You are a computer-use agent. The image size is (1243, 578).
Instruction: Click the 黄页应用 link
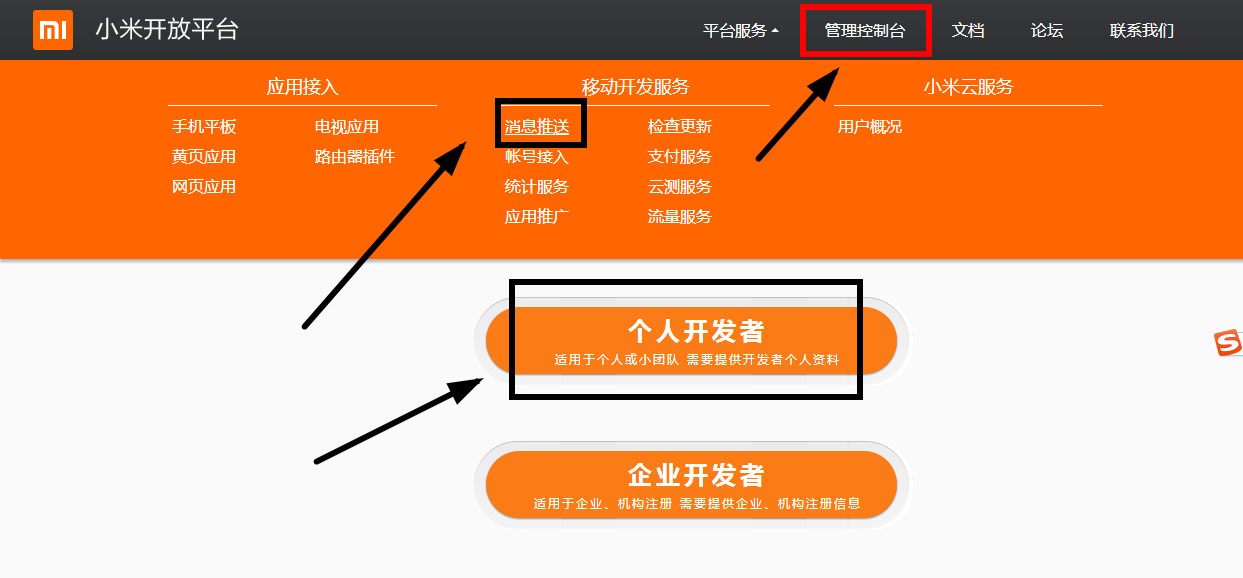pos(204,157)
